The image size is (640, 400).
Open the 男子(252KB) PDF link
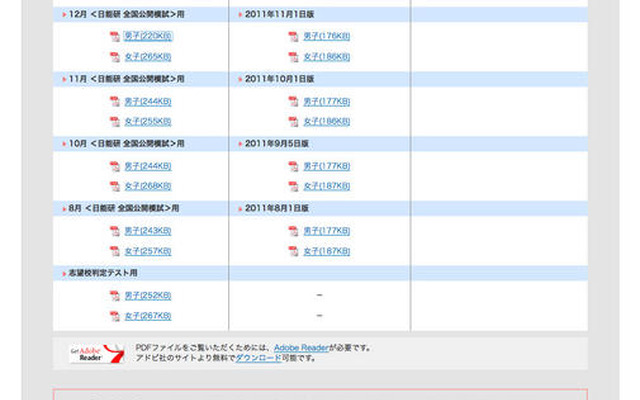pyautogui.click(x=148, y=296)
